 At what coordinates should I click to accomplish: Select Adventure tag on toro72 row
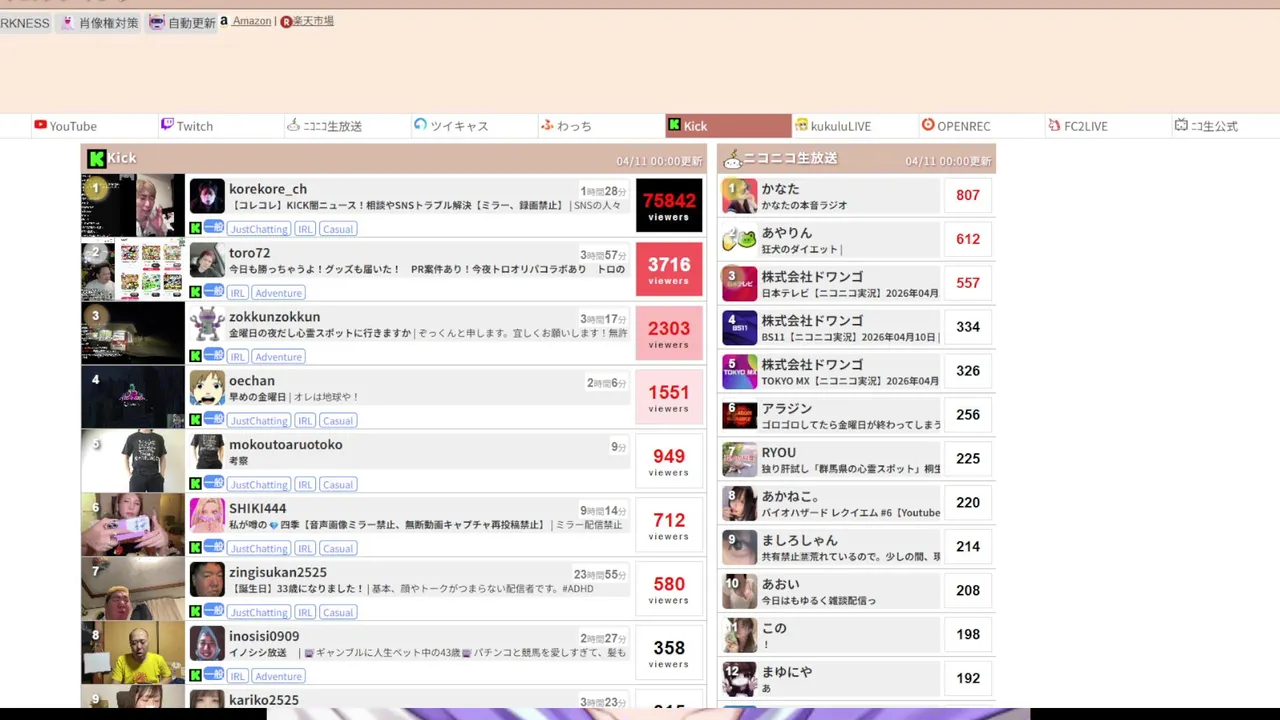pyautogui.click(x=278, y=293)
